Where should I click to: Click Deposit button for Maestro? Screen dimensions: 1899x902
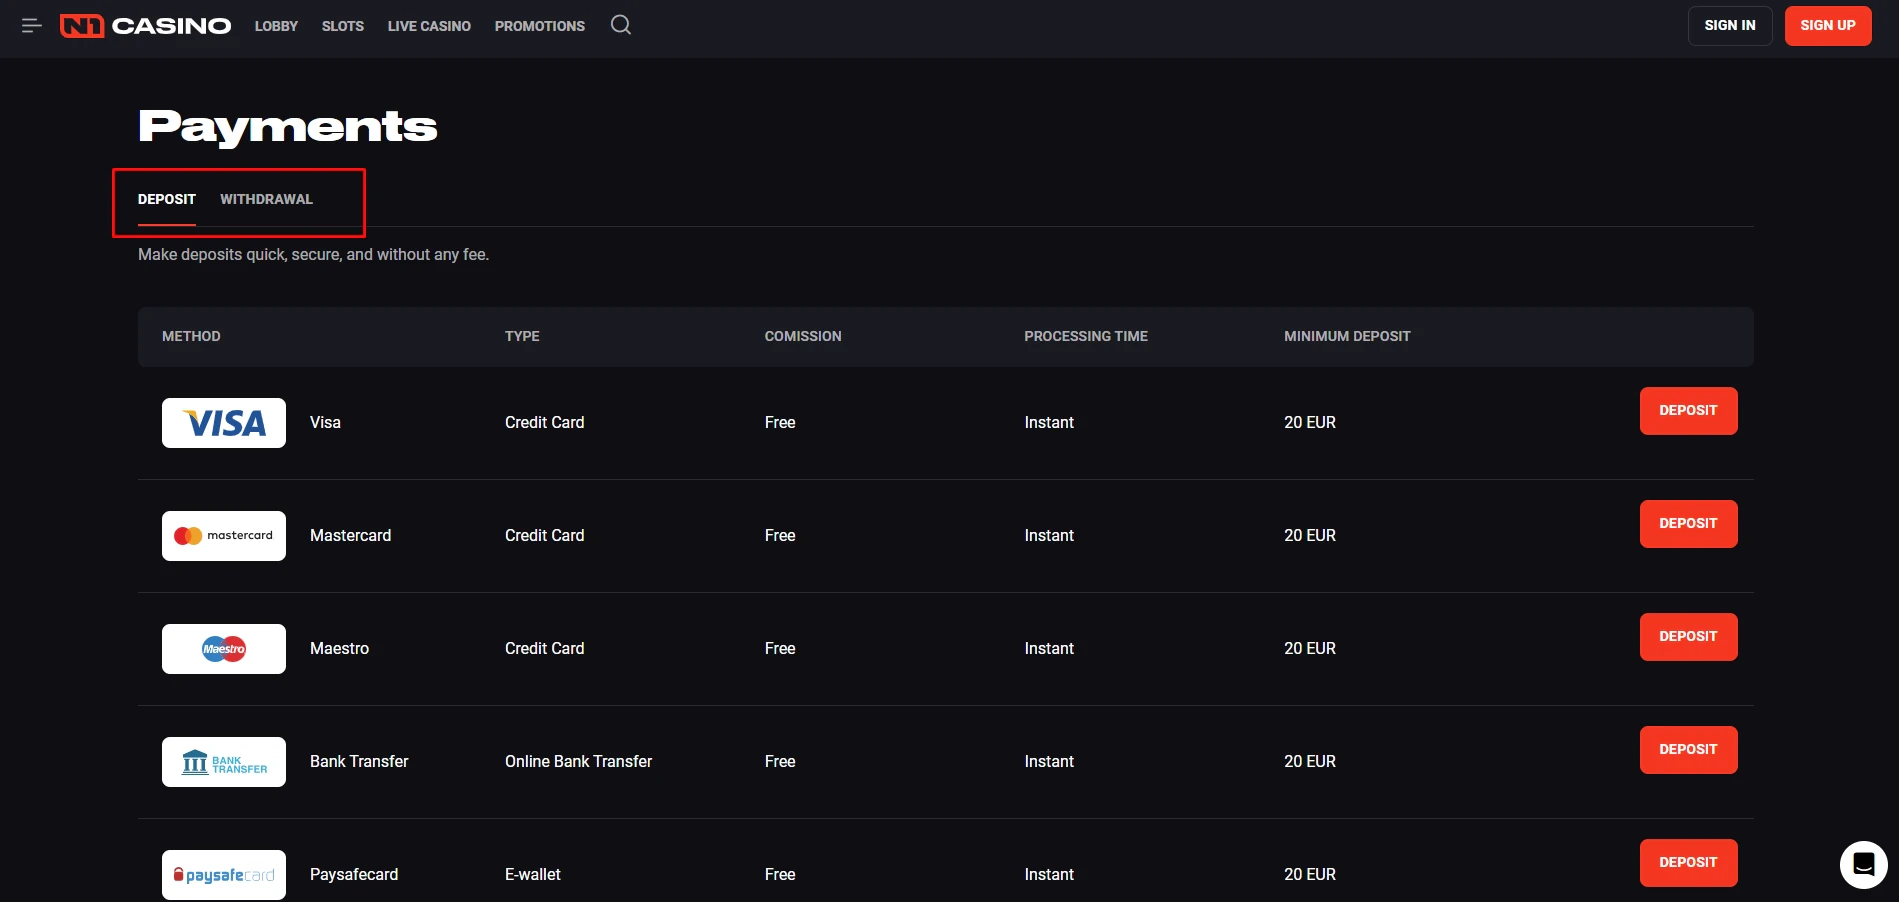(1688, 637)
